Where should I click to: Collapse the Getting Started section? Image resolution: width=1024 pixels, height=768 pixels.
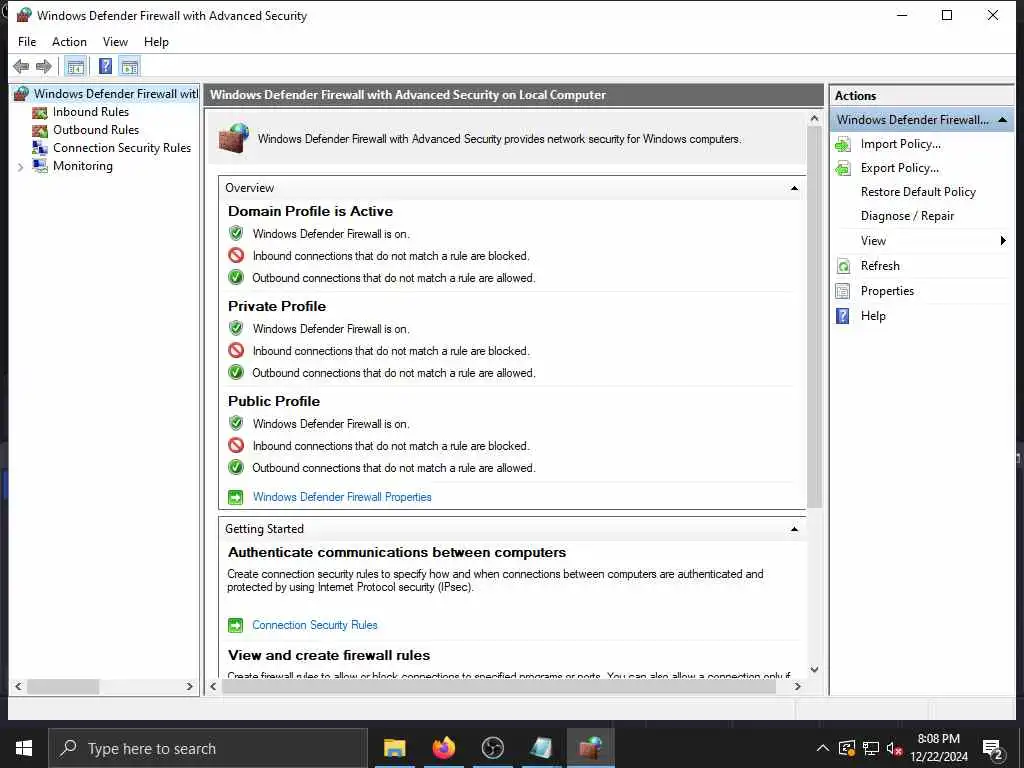[x=794, y=529]
